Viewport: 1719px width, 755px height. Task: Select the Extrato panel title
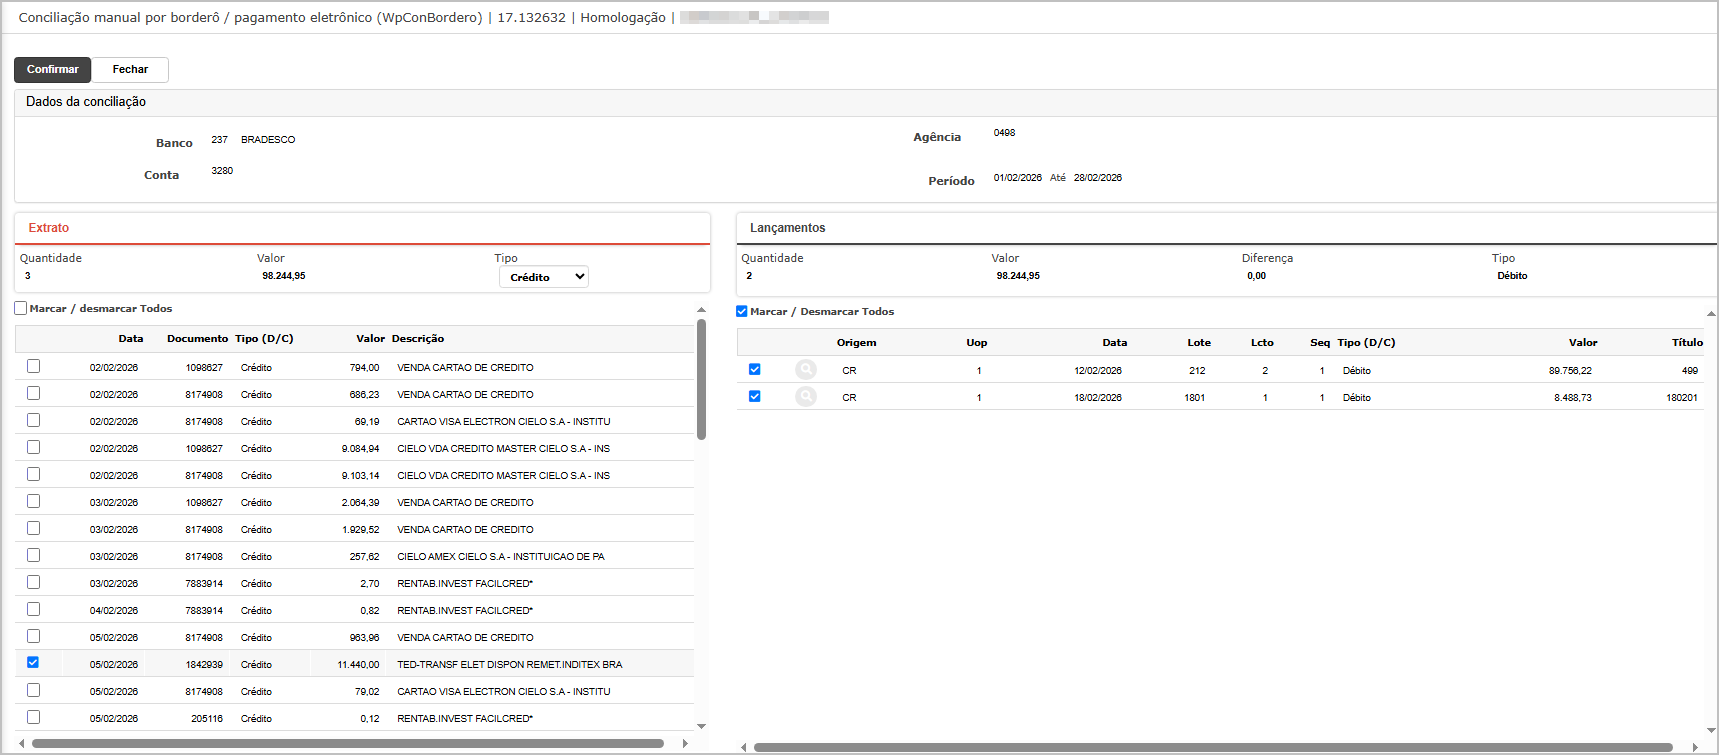[49, 228]
